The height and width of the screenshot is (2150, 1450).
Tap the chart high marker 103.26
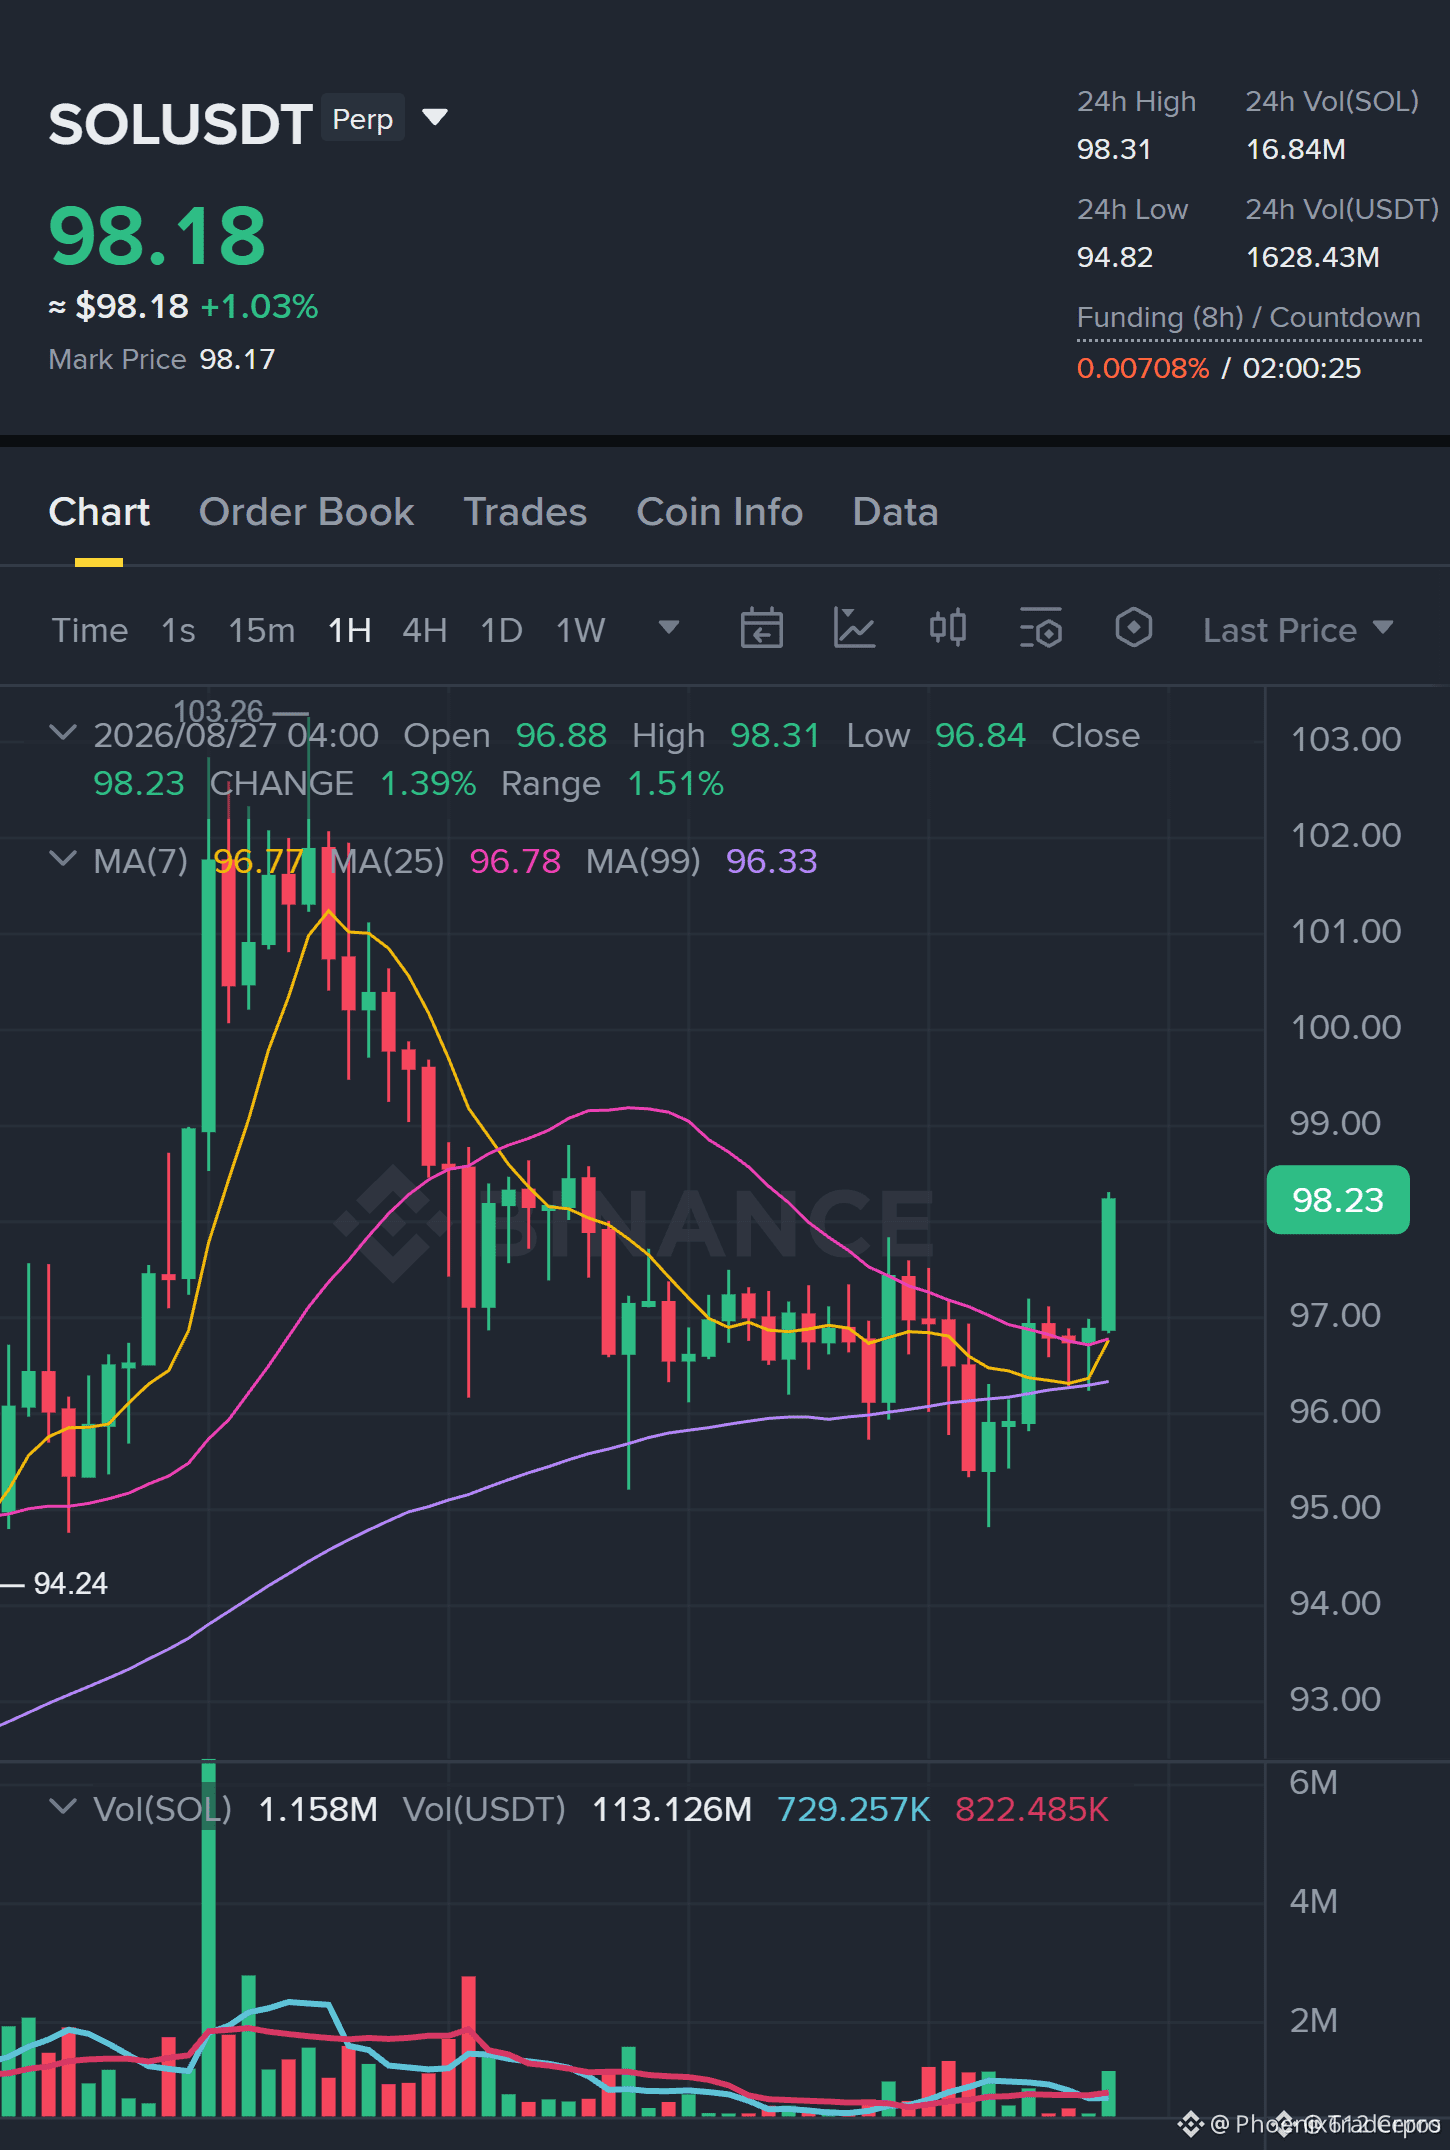218,711
